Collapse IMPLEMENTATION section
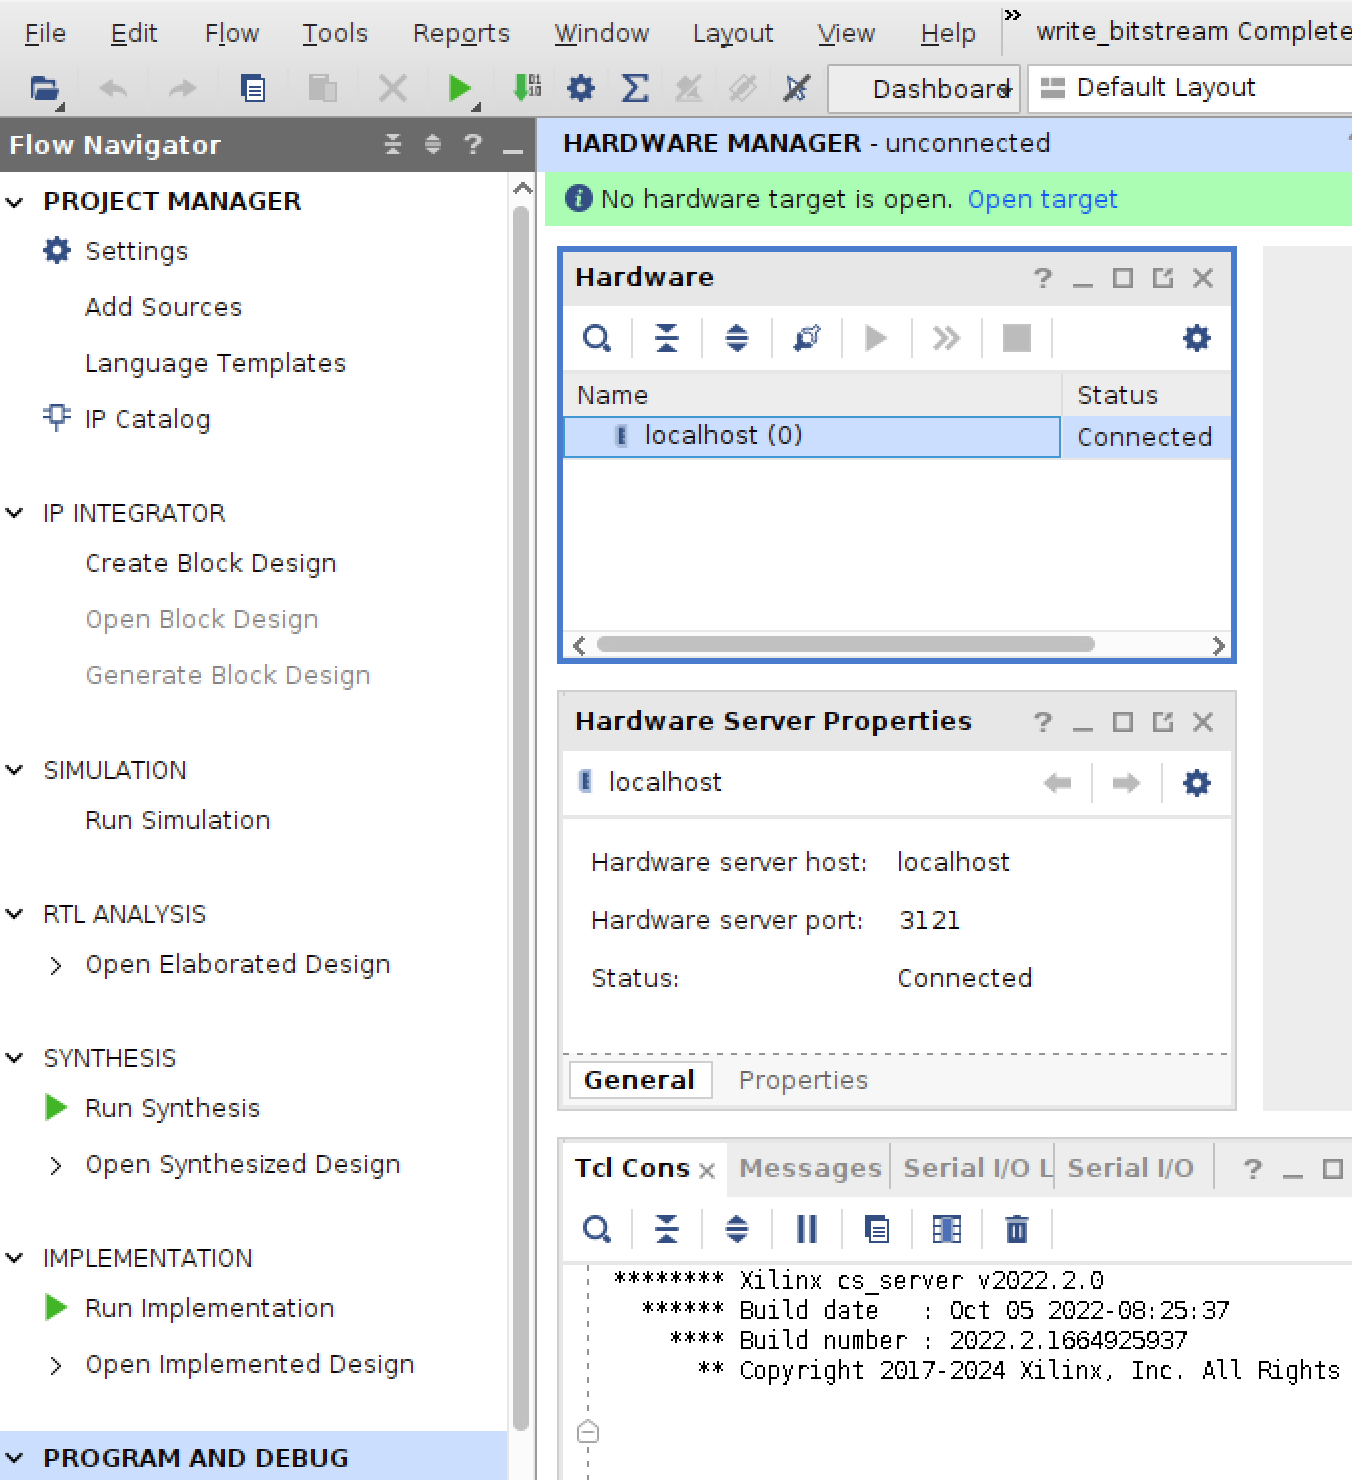 coord(15,1258)
